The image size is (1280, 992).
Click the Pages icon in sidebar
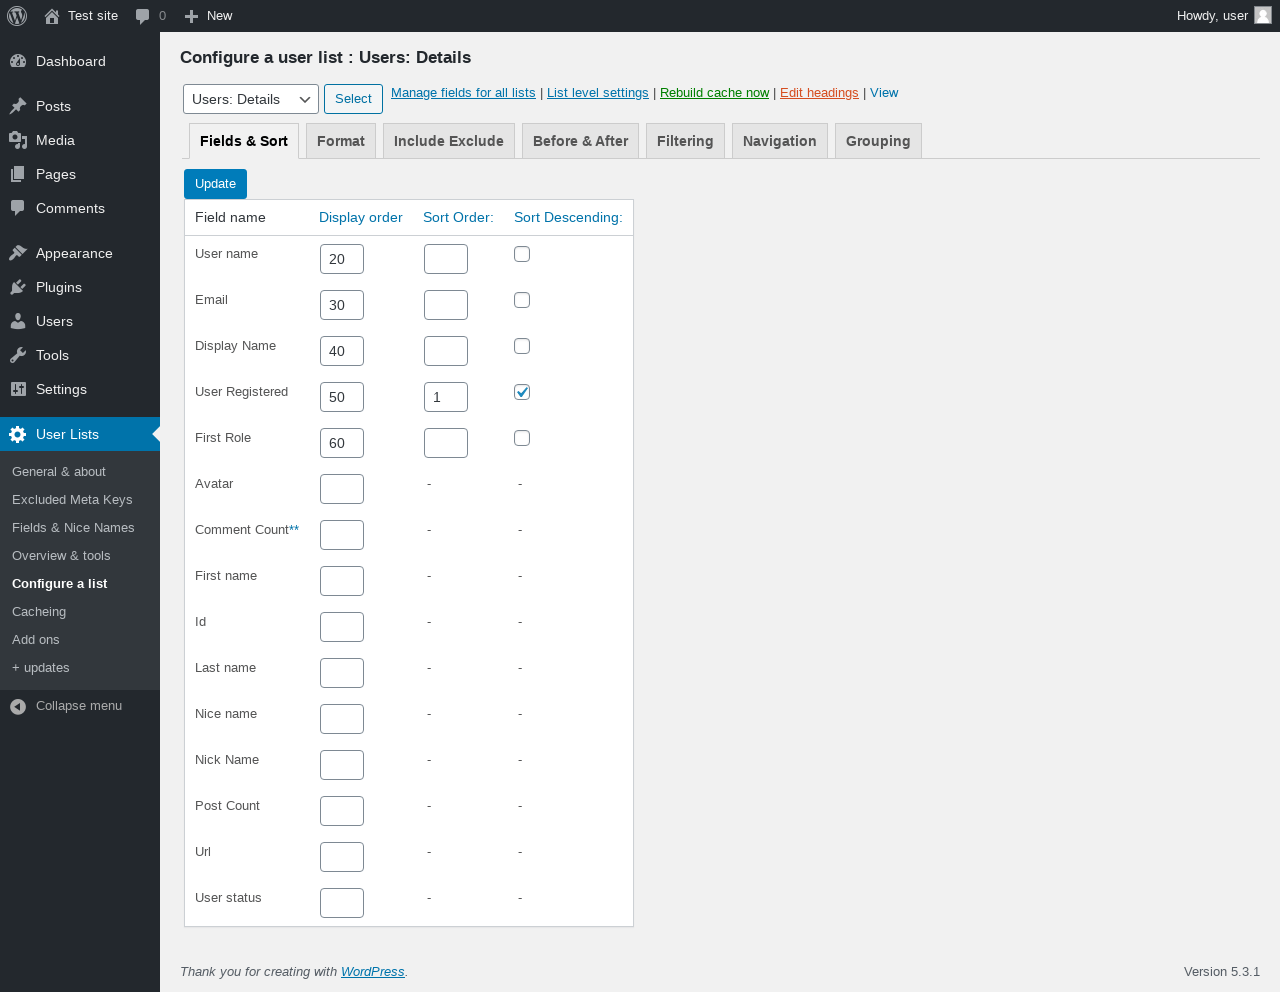(x=18, y=174)
